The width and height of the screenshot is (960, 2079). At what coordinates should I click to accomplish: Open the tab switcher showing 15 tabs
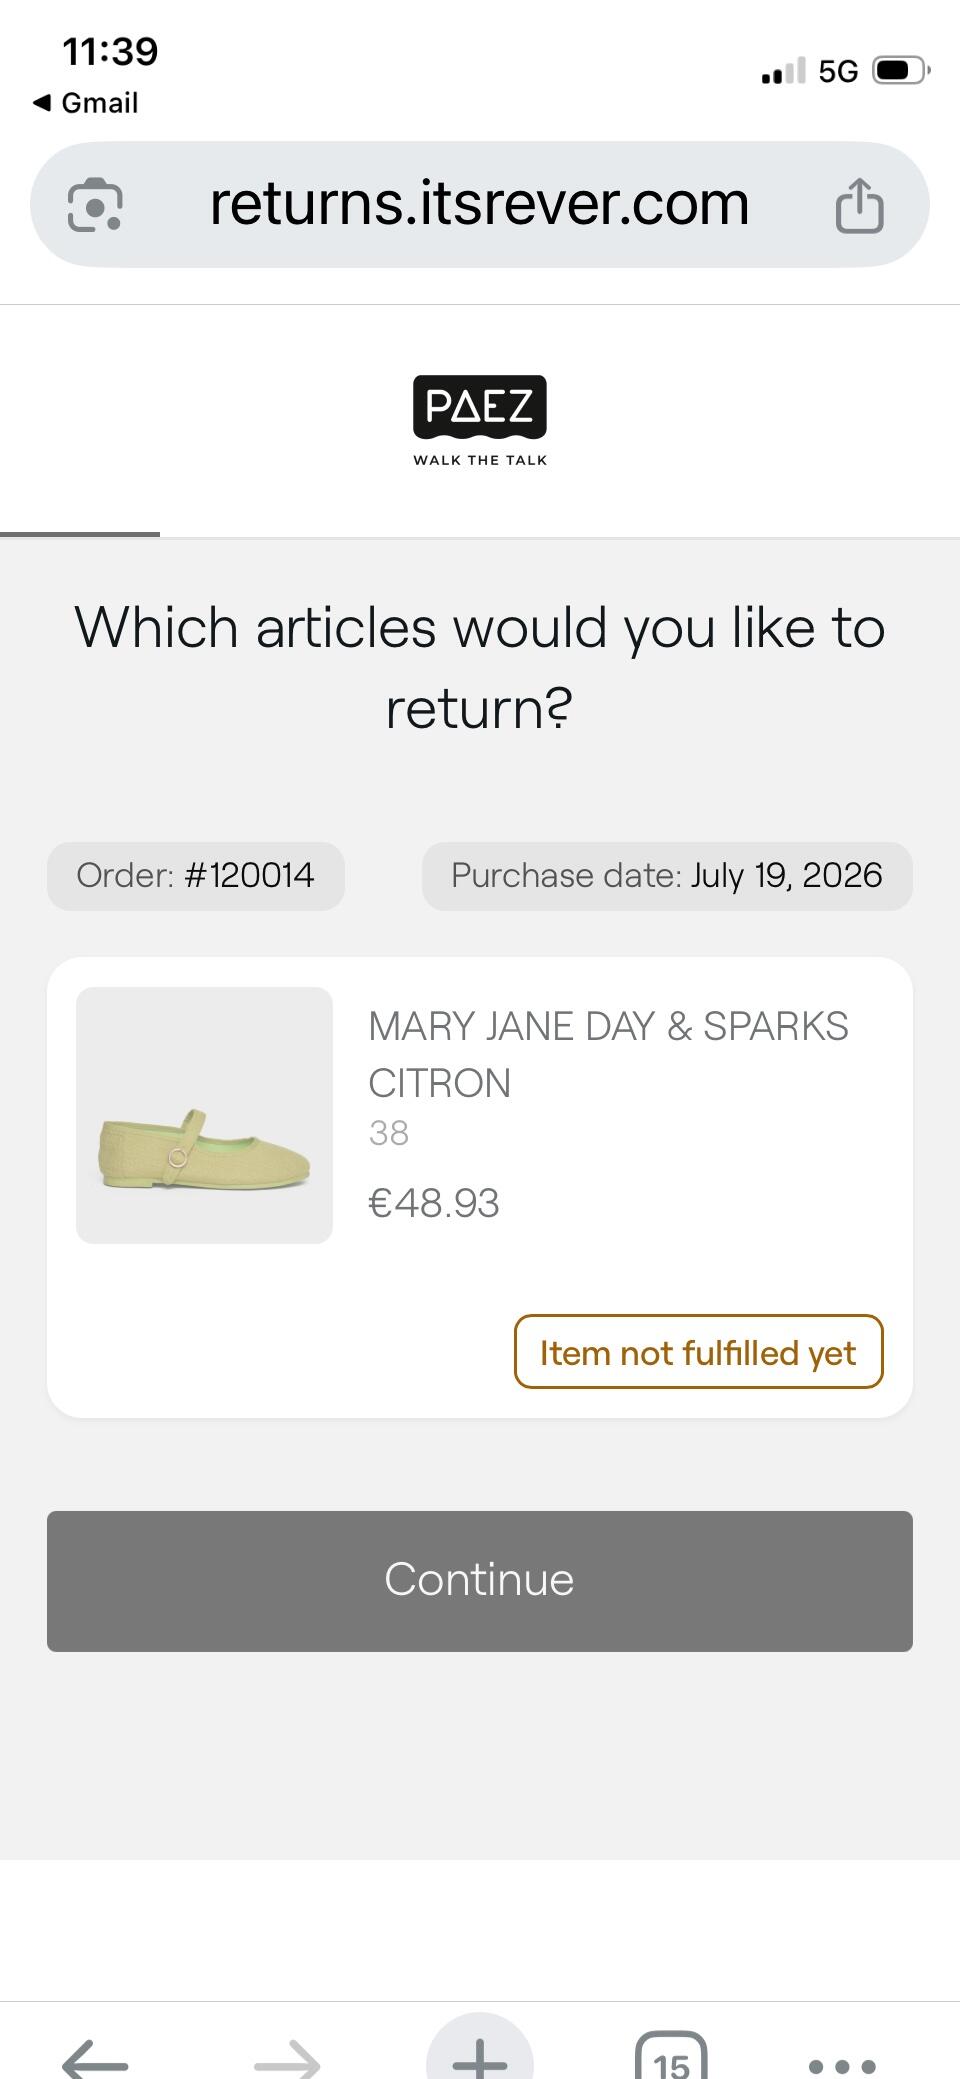click(671, 2057)
